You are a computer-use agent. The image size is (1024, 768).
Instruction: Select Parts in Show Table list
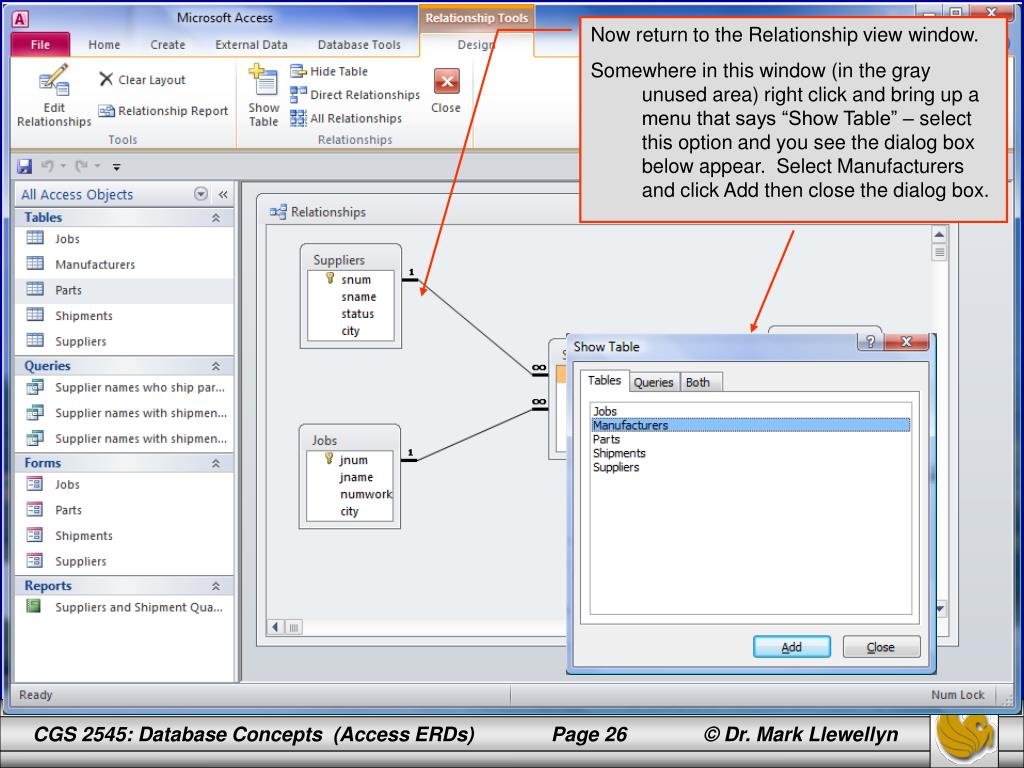tap(750, 440)
